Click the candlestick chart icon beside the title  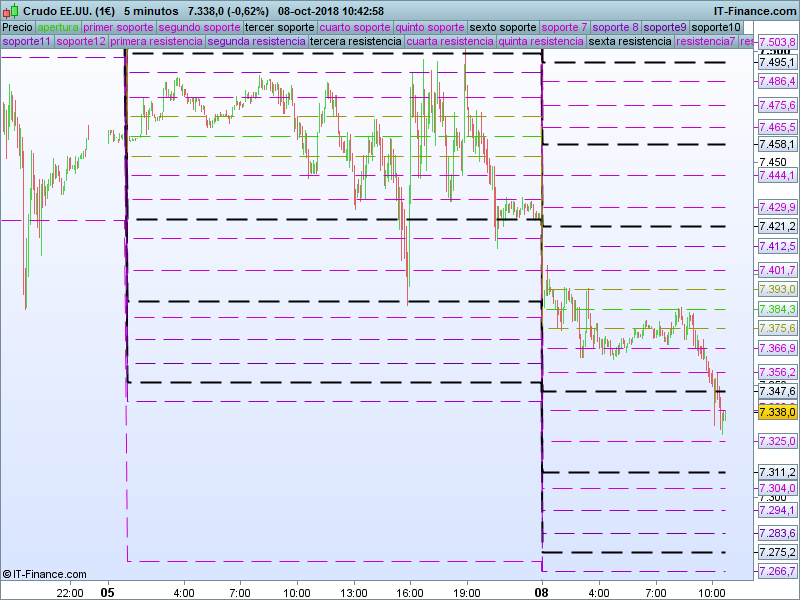tap(10, 10)
